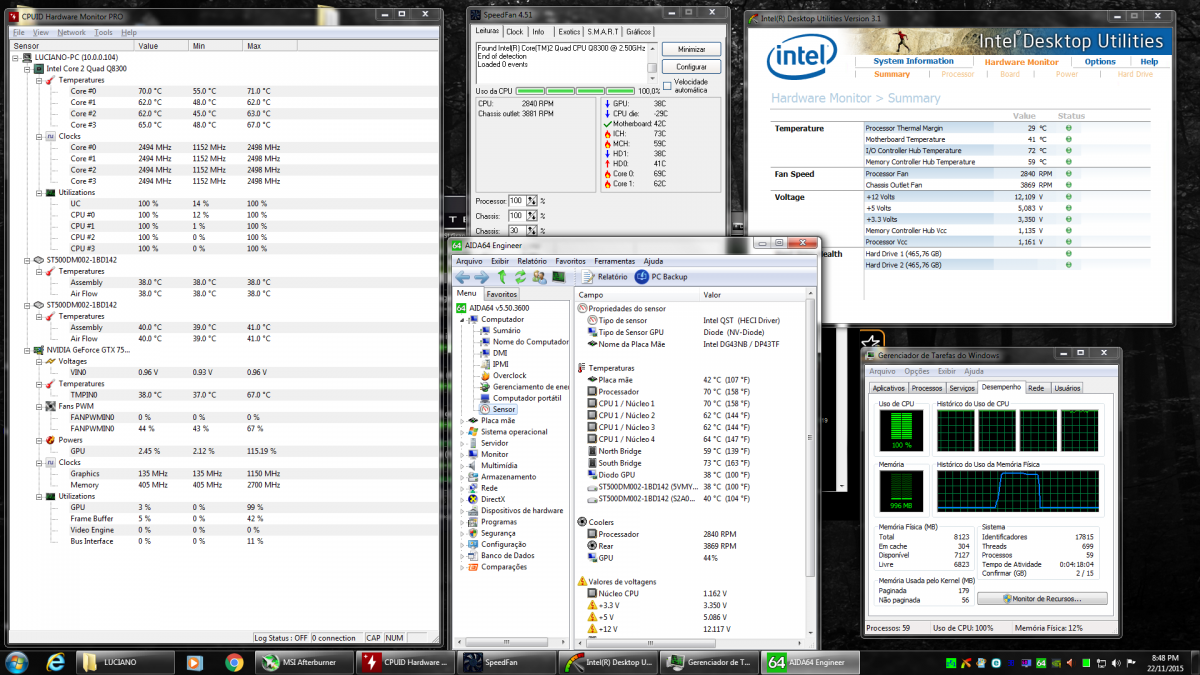Switch to SpeedFan taskbar button
Image resolution: width=1200 pixels, height=675 pixels.
click(x=508, y=662)
